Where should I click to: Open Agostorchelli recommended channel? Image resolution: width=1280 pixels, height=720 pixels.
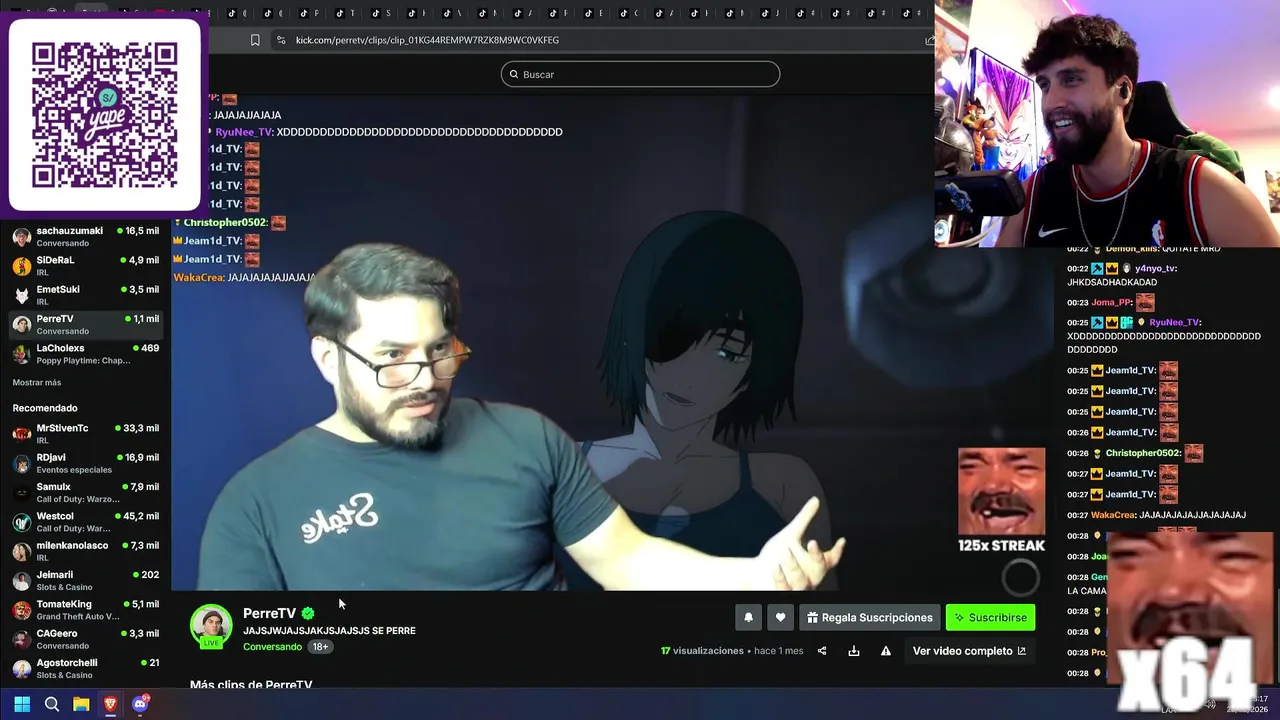coord(85,669)
